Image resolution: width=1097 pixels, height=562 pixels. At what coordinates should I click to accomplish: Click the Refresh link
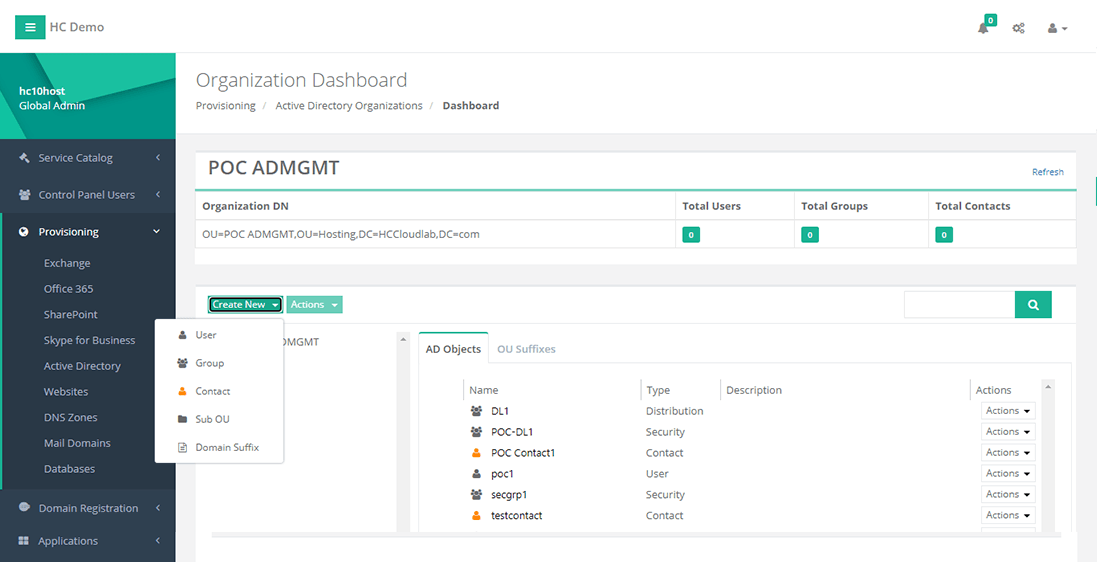(1047, 172)
